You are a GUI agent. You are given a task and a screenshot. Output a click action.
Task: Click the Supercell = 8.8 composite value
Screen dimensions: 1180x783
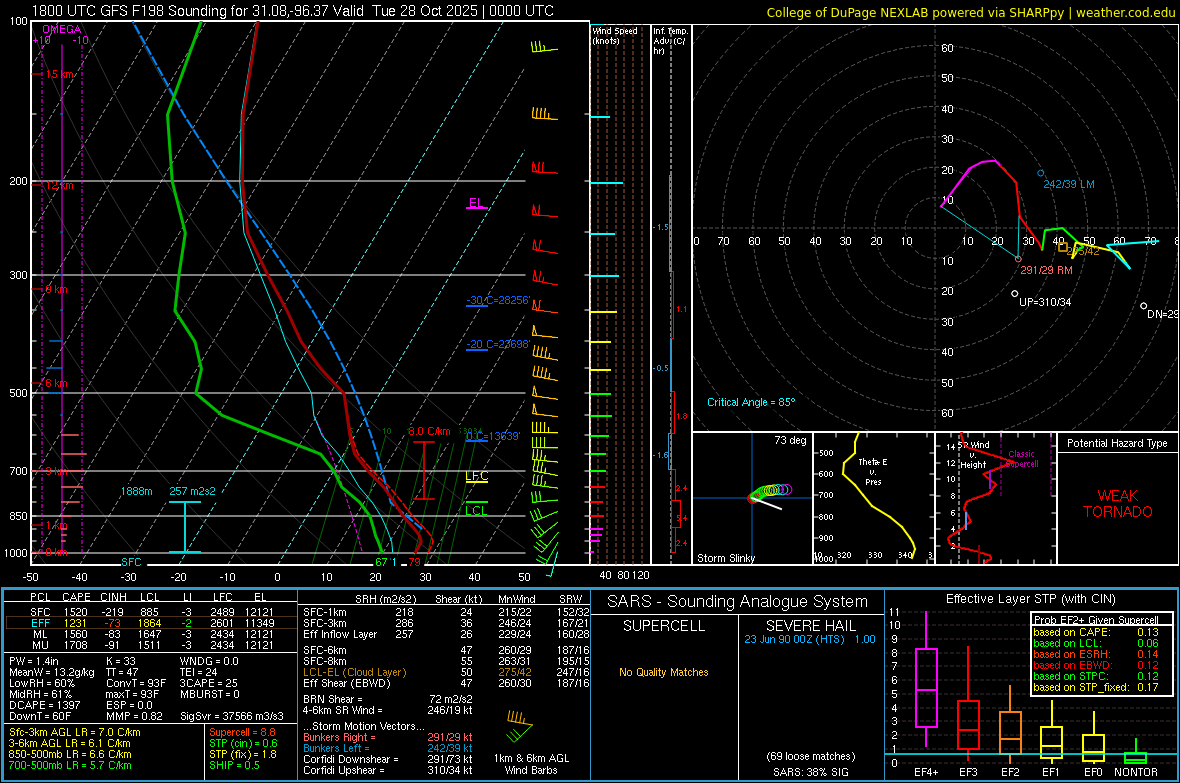(242, 732)
